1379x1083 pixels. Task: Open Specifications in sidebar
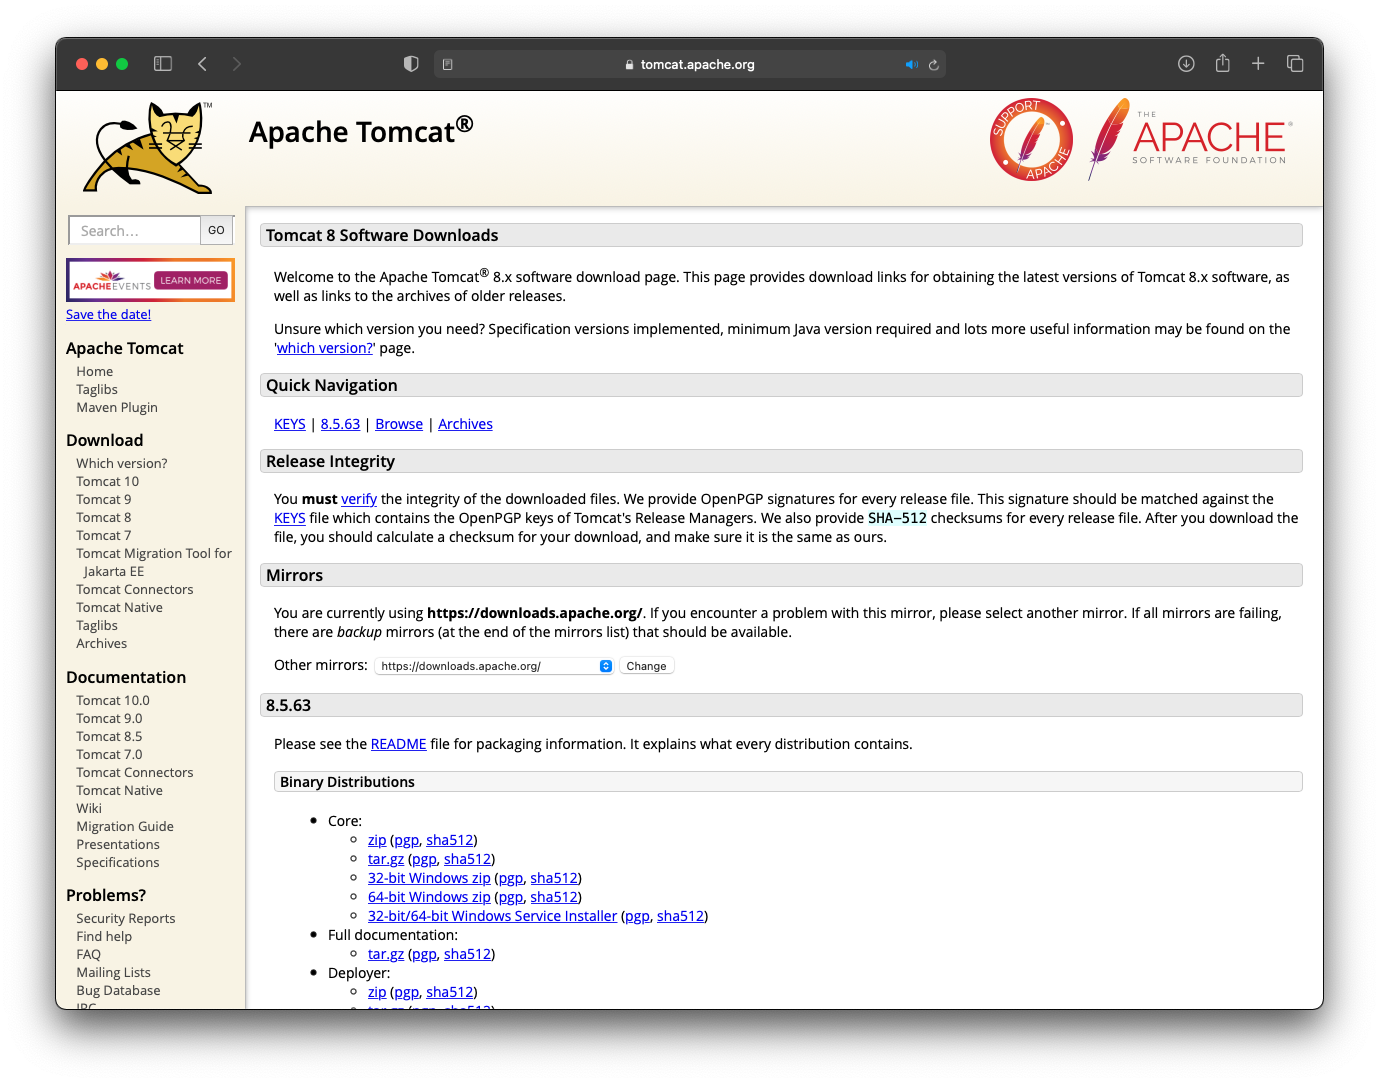[x=118, y=862]
